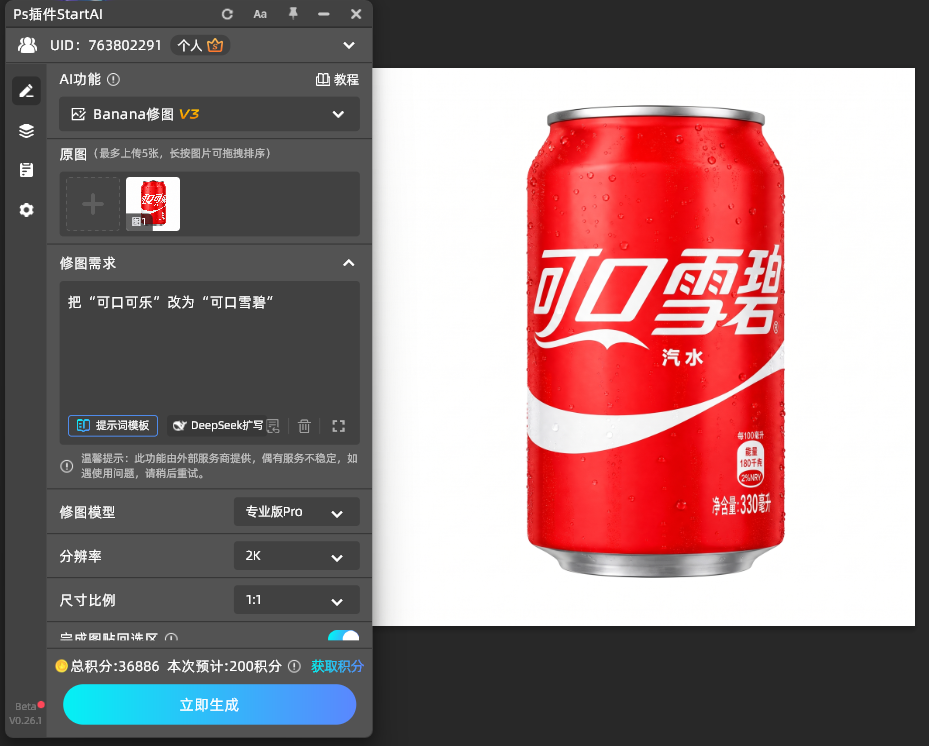The width and height of the screenshot is (929, 746).
Task: Open the Aa font size setting
Action: 260,14
